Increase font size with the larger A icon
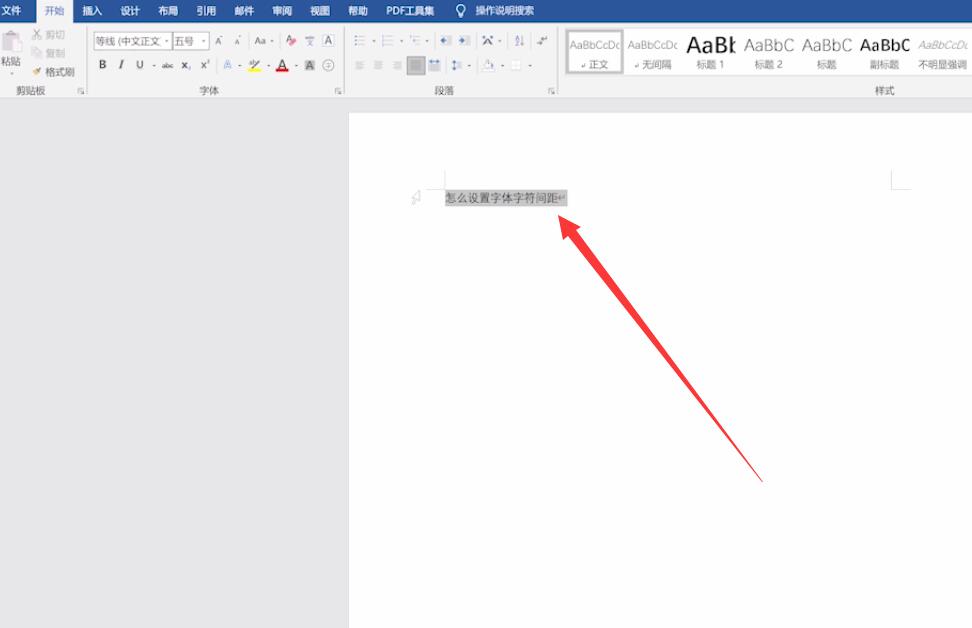 pyautogui.click(x=218, y=41)
